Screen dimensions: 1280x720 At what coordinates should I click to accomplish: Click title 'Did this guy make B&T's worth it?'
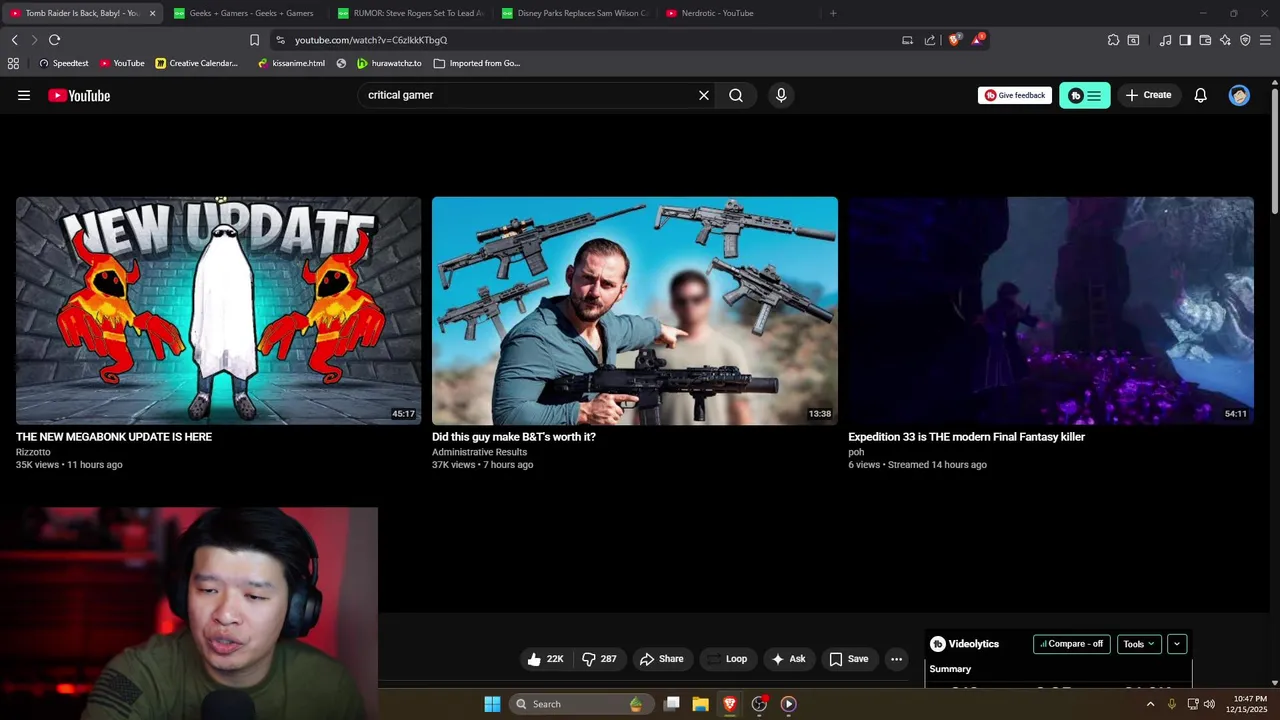pyautogui.click(x=514, y=437)
